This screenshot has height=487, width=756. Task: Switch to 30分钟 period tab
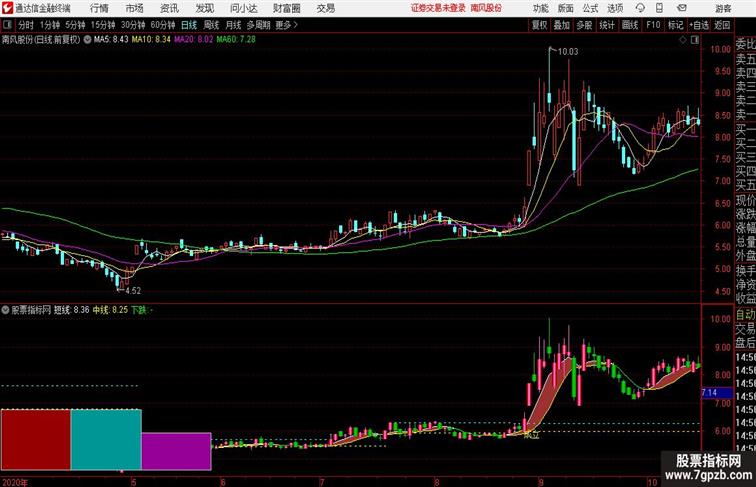pos(133,25)
